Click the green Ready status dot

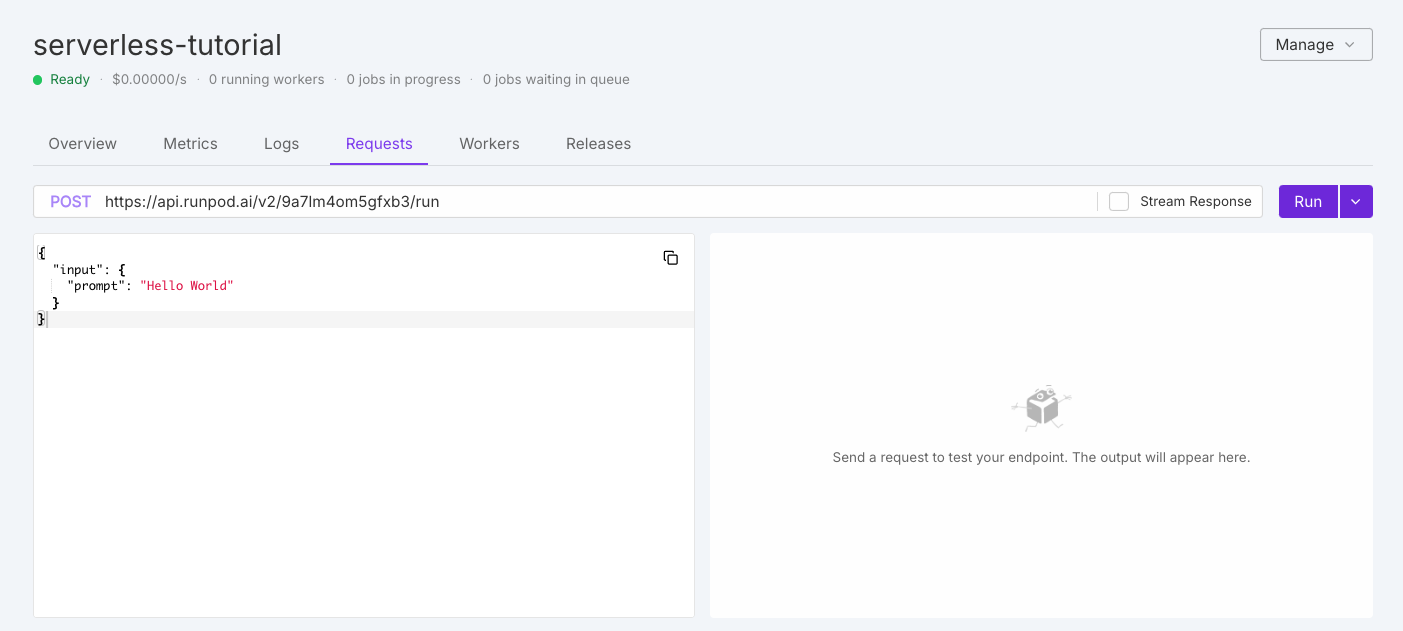coord(38,80)
